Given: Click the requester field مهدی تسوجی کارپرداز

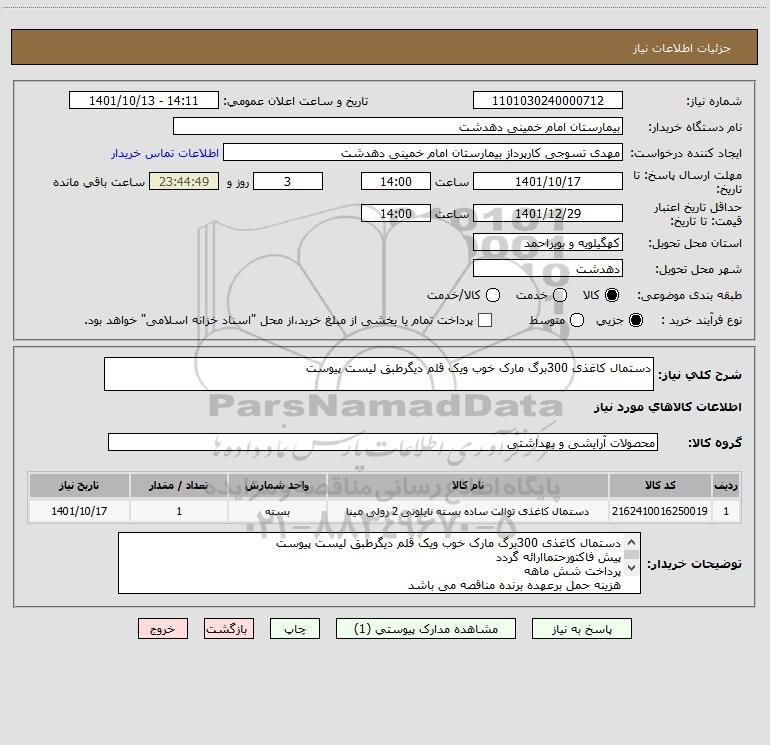Looking at the screenshot, I should click(x=423, y=152).
